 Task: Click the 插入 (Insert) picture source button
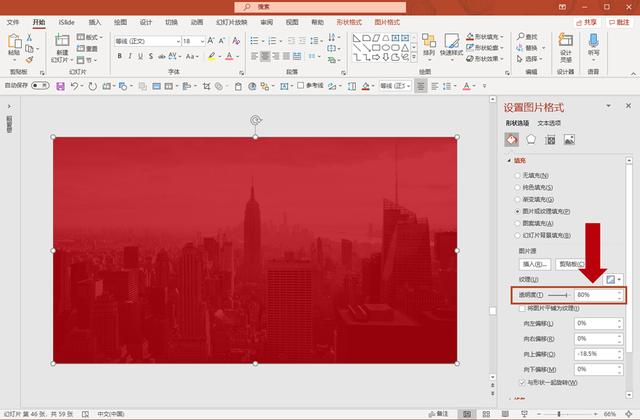coord(535,264)
